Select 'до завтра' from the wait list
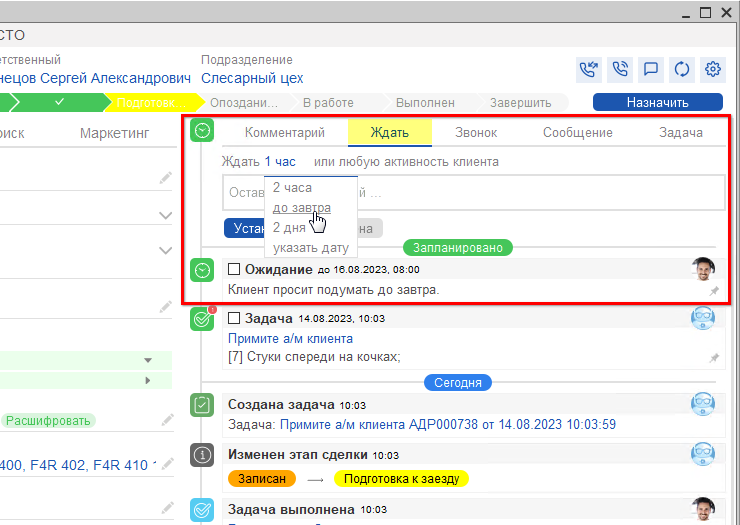 click(x=301, y=207)
